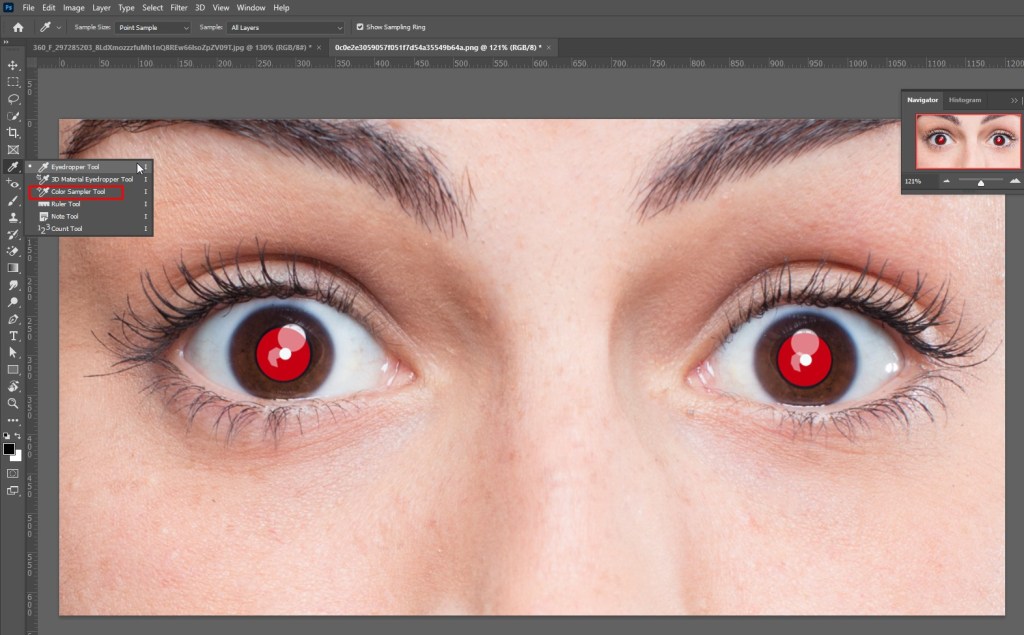Click the foreground color swatch
Viewport: 1024px width, 635px height.
tap(10, 449)
